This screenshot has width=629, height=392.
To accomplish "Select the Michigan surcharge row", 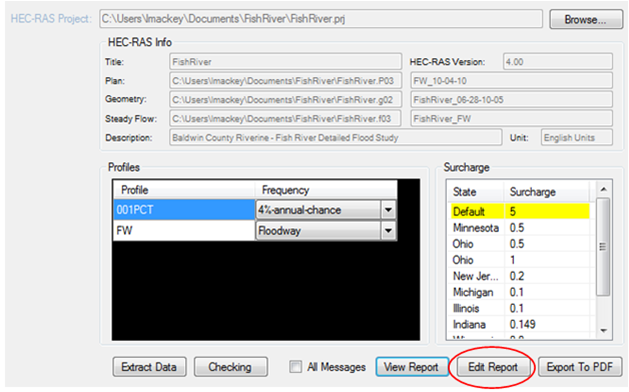I will point(520,292).
